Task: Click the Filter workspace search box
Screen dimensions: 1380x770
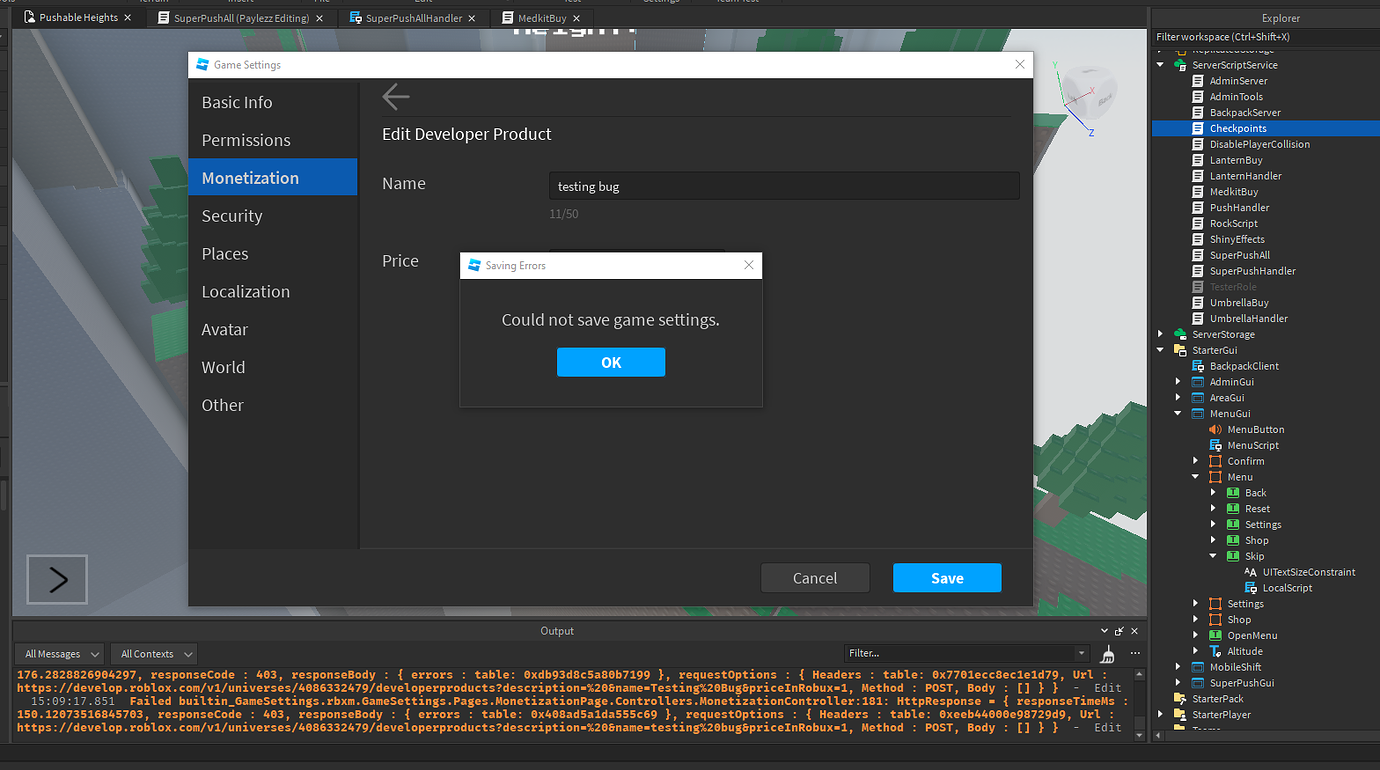Action: [1266, 37]
